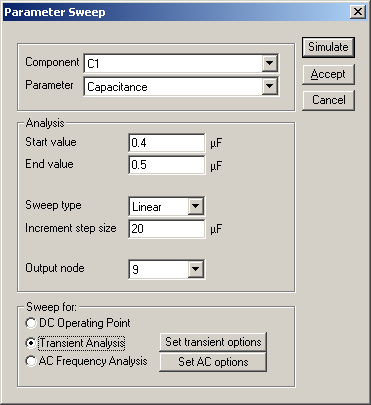
Task: Open the Output node dropdown arrow
Action: 196,269
